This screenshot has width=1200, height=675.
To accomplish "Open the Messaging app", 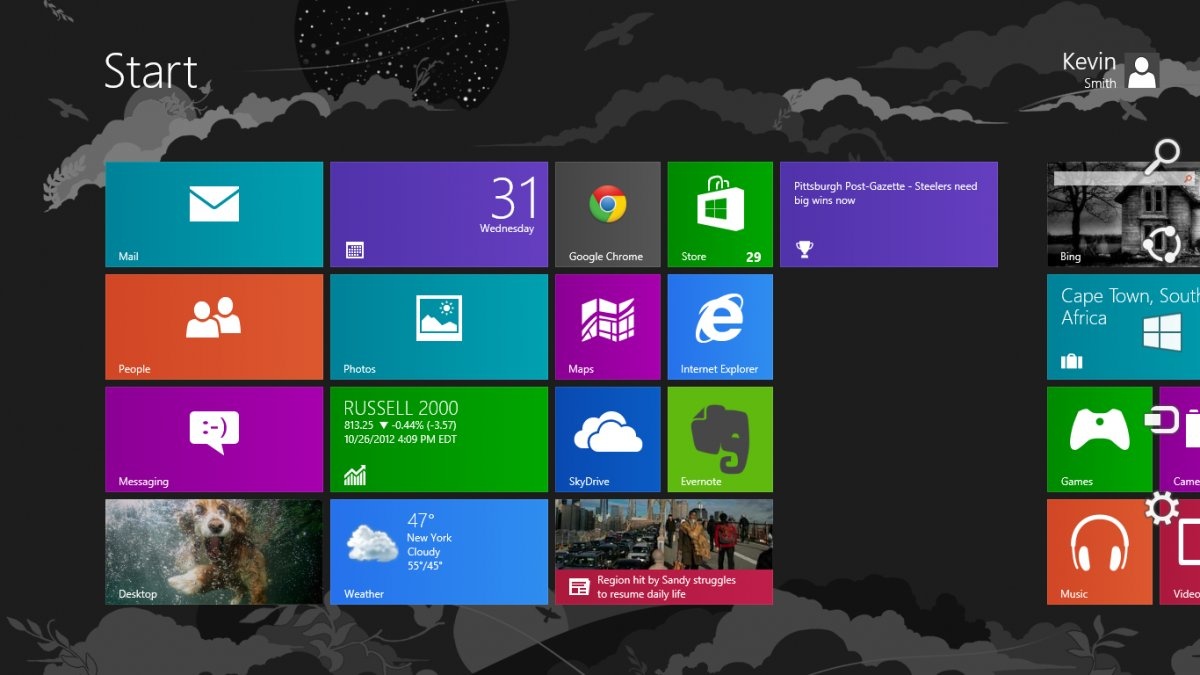I will point(212,439).
